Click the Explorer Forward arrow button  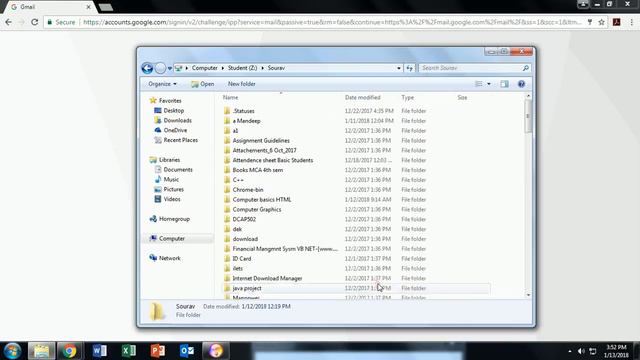click(x=160, y=68)
